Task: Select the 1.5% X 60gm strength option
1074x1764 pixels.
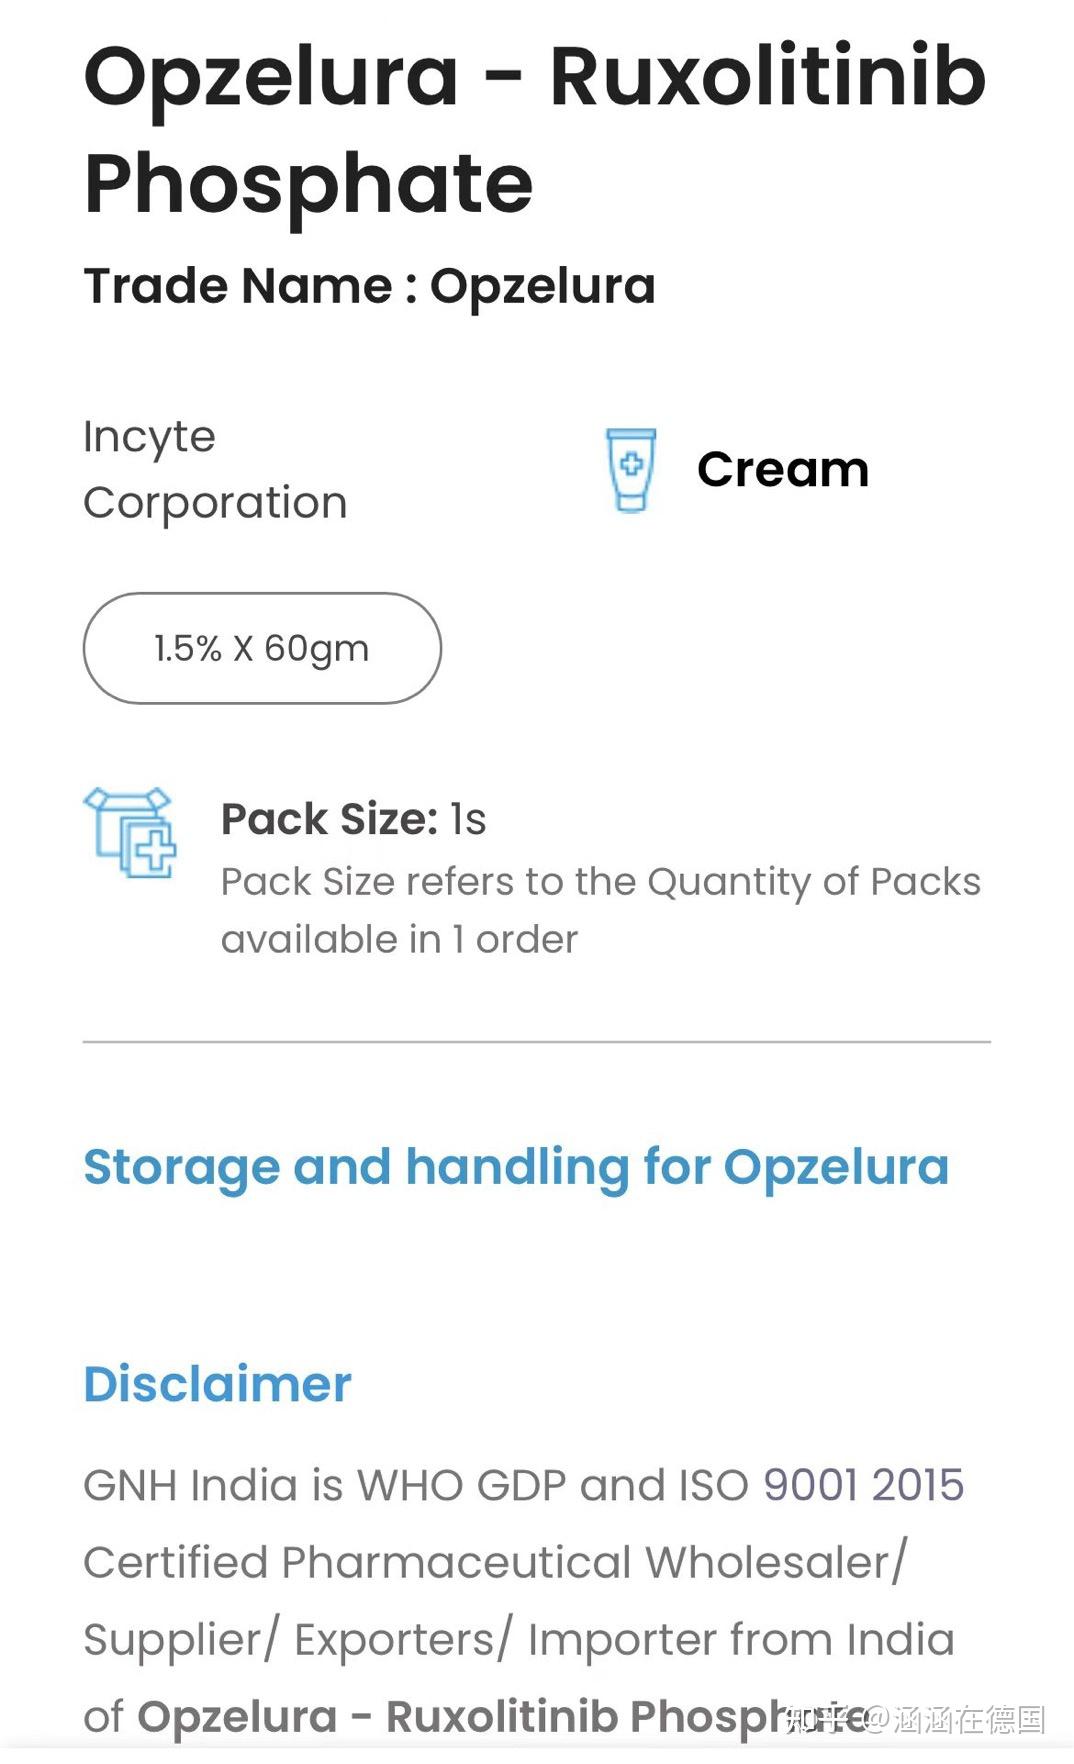Action: click(x=262, y=648)
